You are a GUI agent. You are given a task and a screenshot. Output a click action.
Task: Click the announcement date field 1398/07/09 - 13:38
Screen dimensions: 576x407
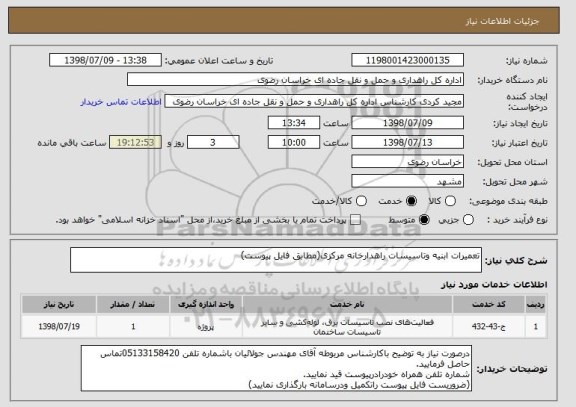click(105, 60)
